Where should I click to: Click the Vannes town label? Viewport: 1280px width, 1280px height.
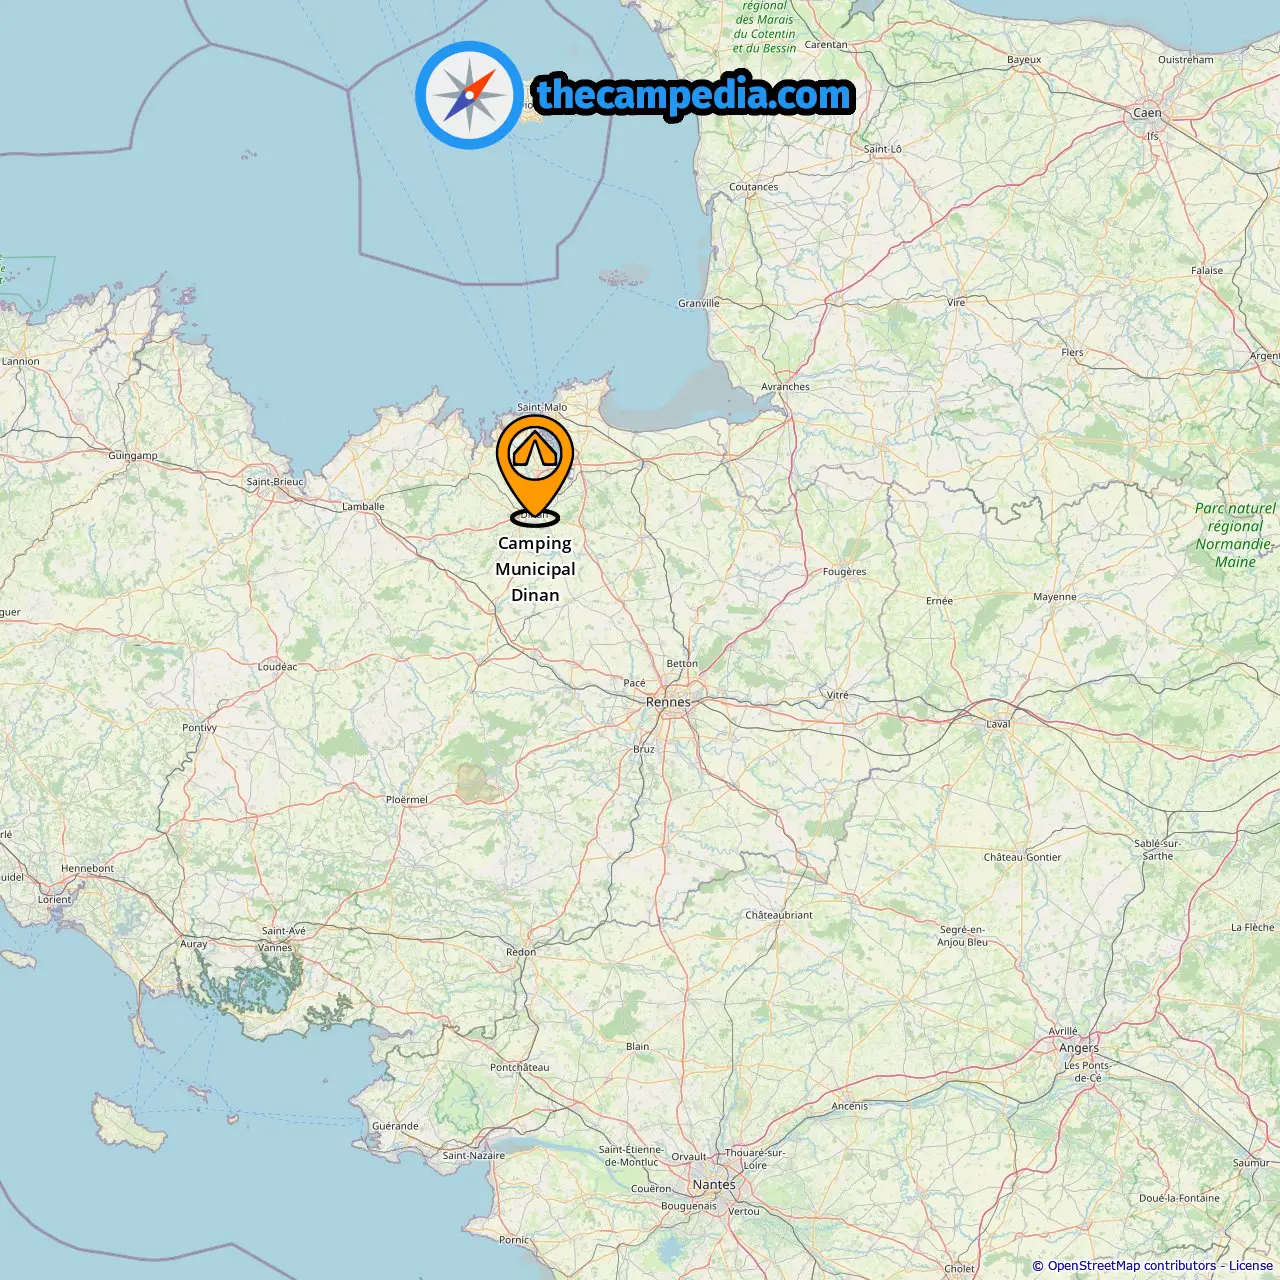(275, 948)
